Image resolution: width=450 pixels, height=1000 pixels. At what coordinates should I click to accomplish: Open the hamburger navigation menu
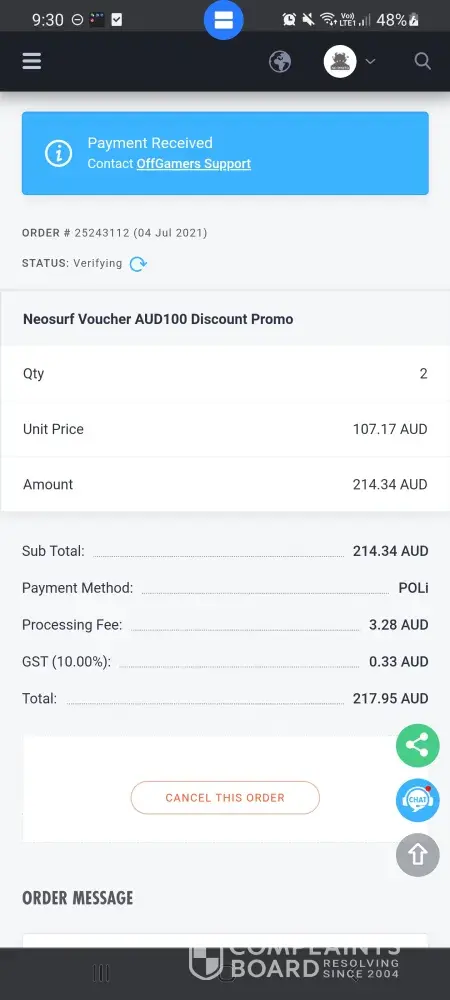click(x=31, y=61)
